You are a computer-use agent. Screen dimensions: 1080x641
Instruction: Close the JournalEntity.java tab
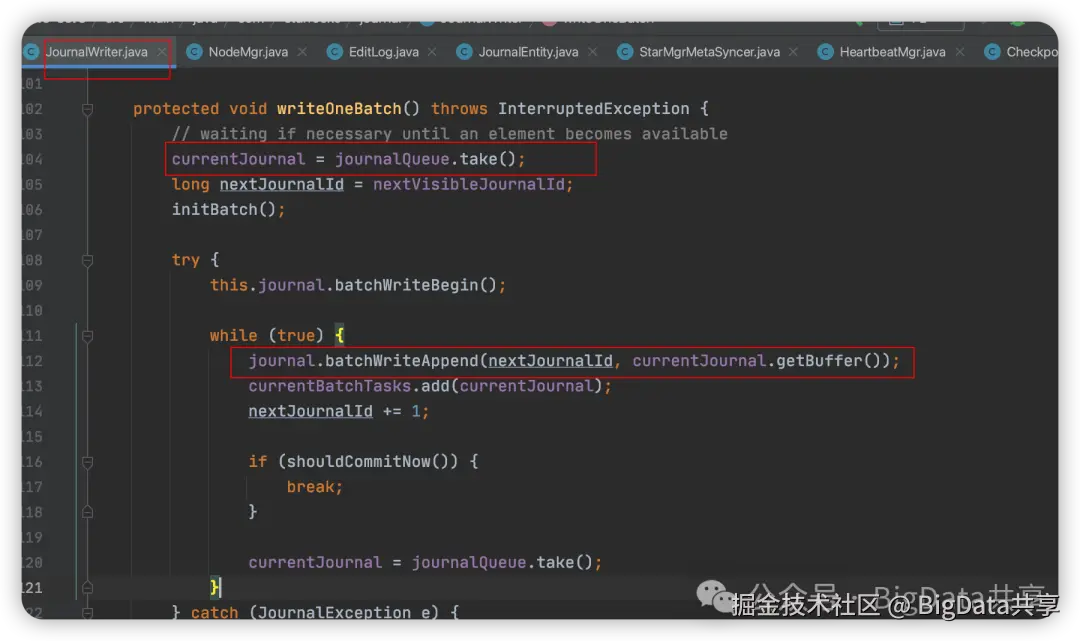pyautogui.click(x=592, y=52)
